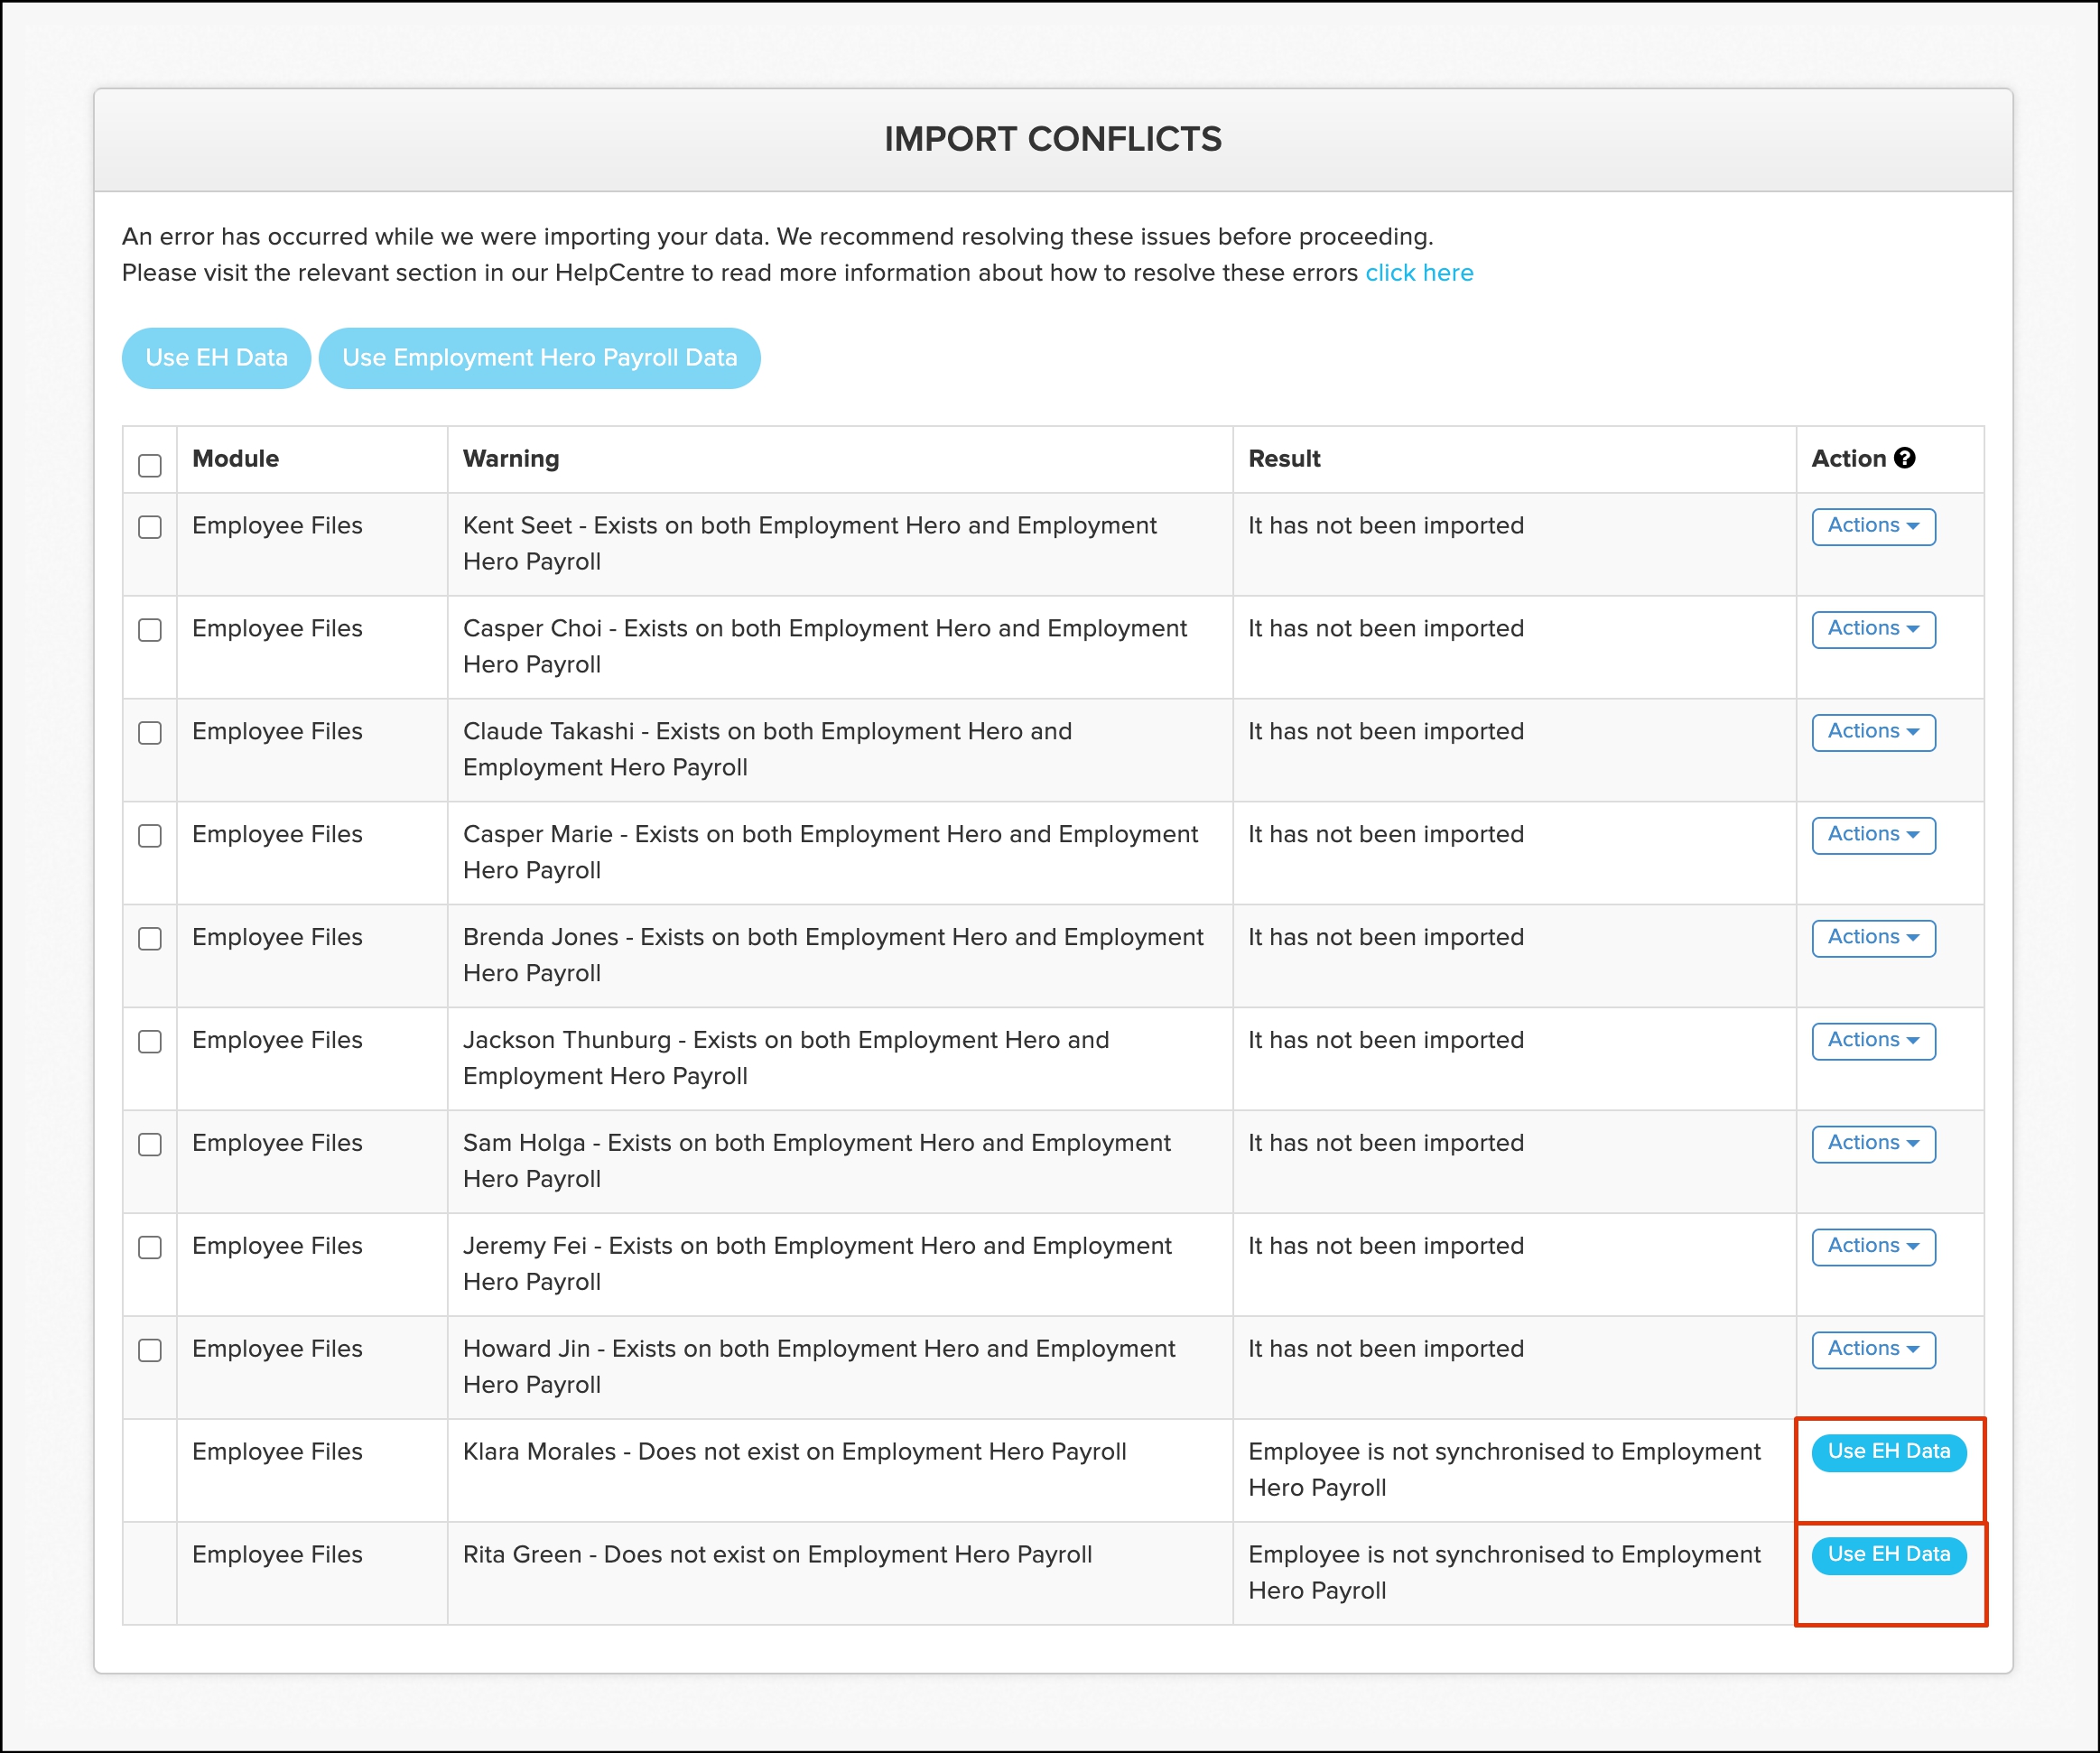
Task: Click Use Employment Hero Payroll Data button
Action: 539,358
